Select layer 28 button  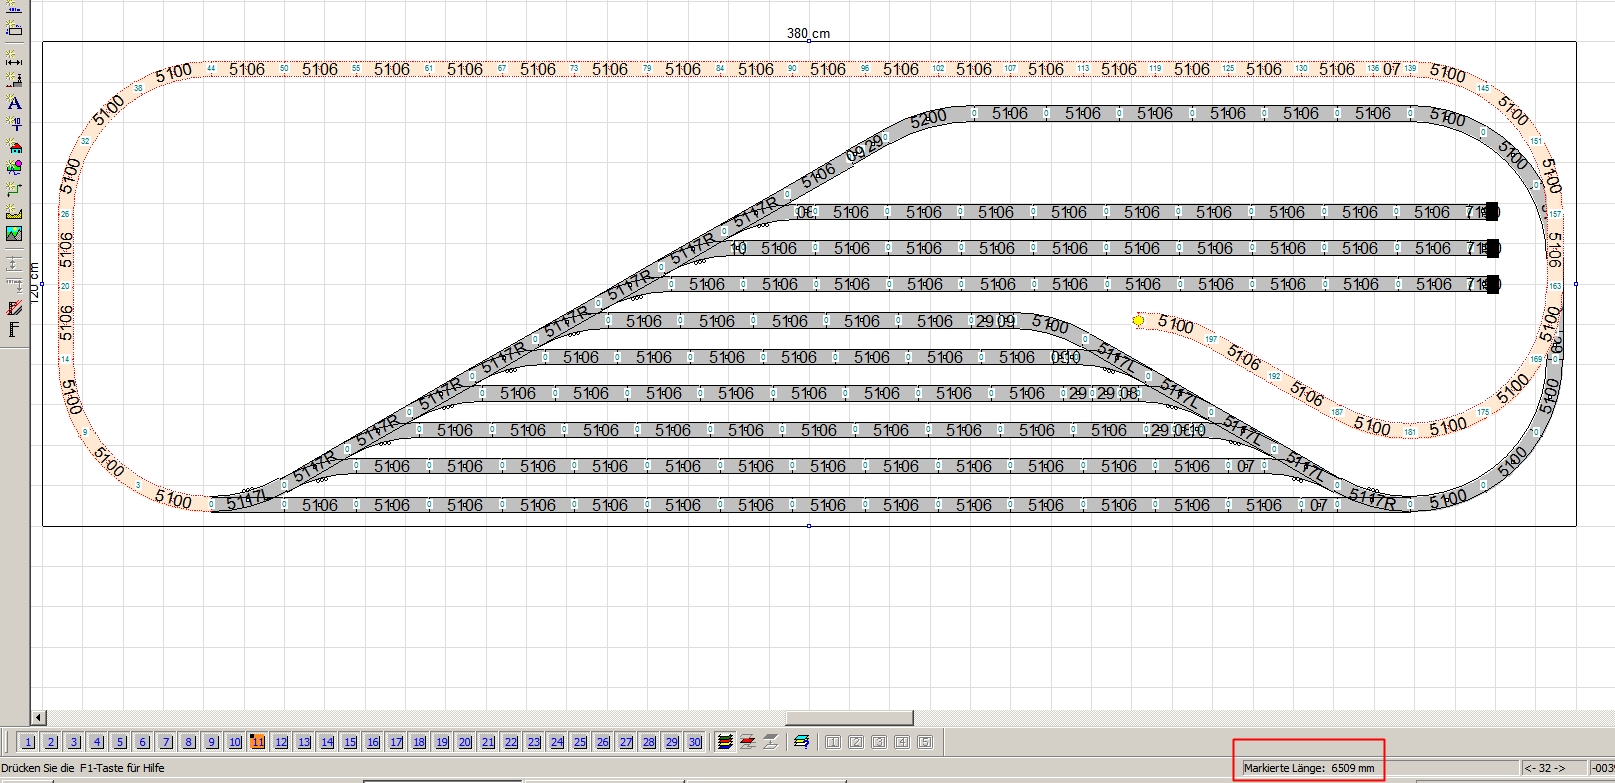click(649, 742)
